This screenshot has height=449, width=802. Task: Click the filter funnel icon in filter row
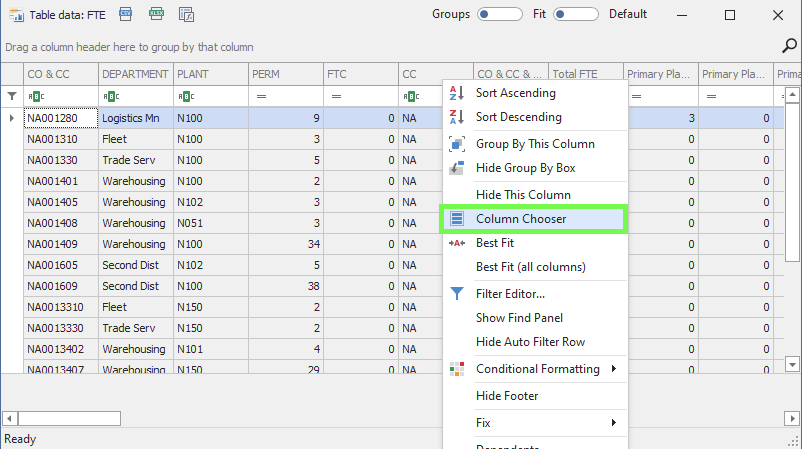point(12,96)
